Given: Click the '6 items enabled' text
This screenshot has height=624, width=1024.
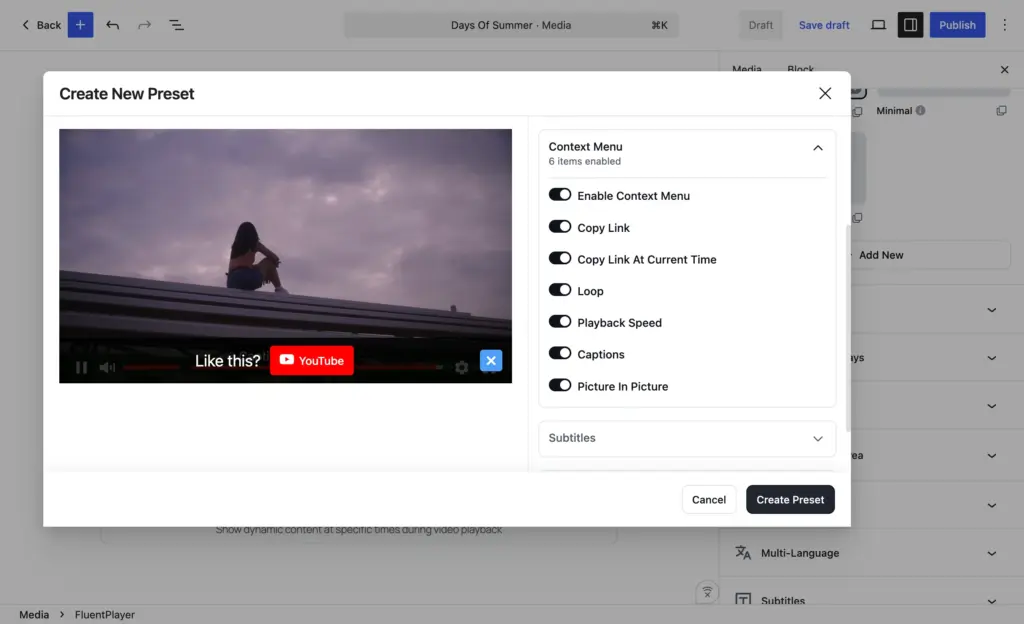Looking at the screenshot, I should click(584, 161).
